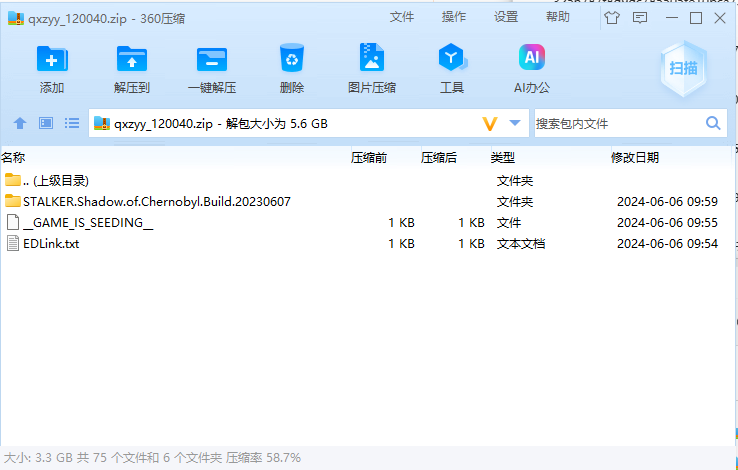Click the 添加 (add files) icon
The height and width of the screenshot is (470, 738).
52,59
